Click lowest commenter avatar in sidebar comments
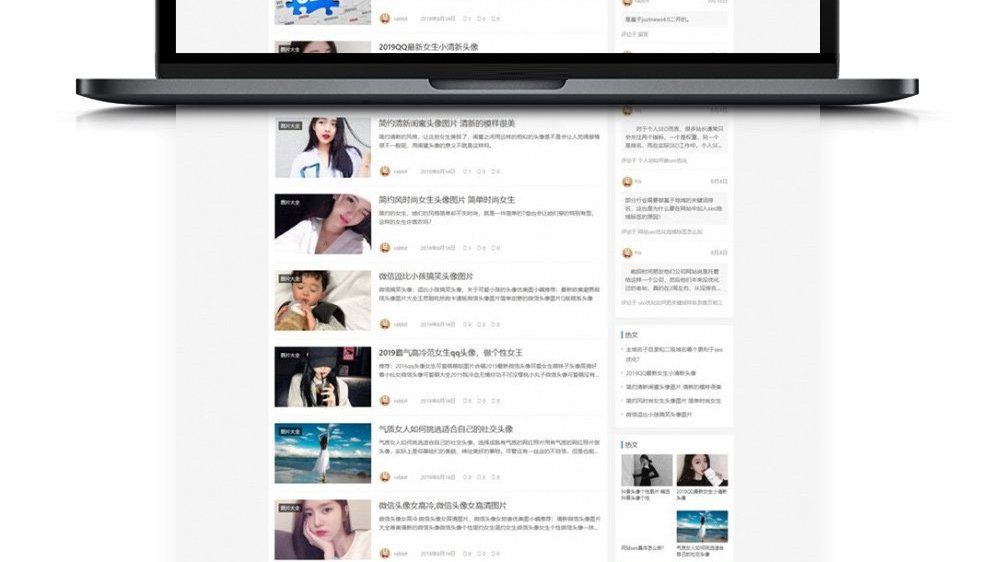This screenshot has height=562, width=1000. [627, 253]
